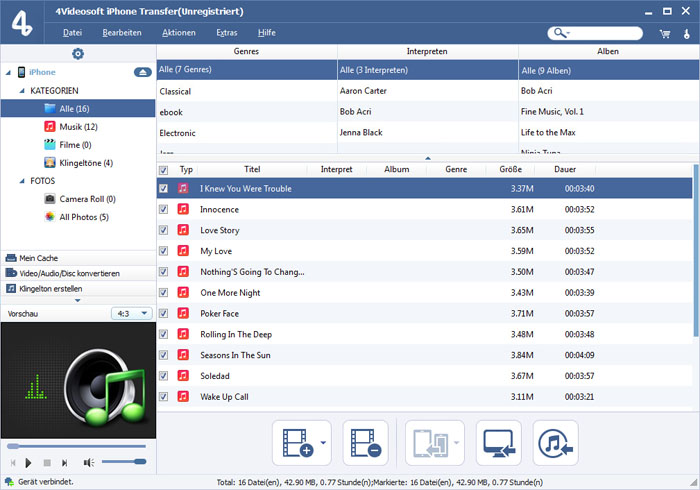Screen dimensions: 700x490
Task: Click the play button in preview
Action: pyautogui.click(x=28, y=463)
